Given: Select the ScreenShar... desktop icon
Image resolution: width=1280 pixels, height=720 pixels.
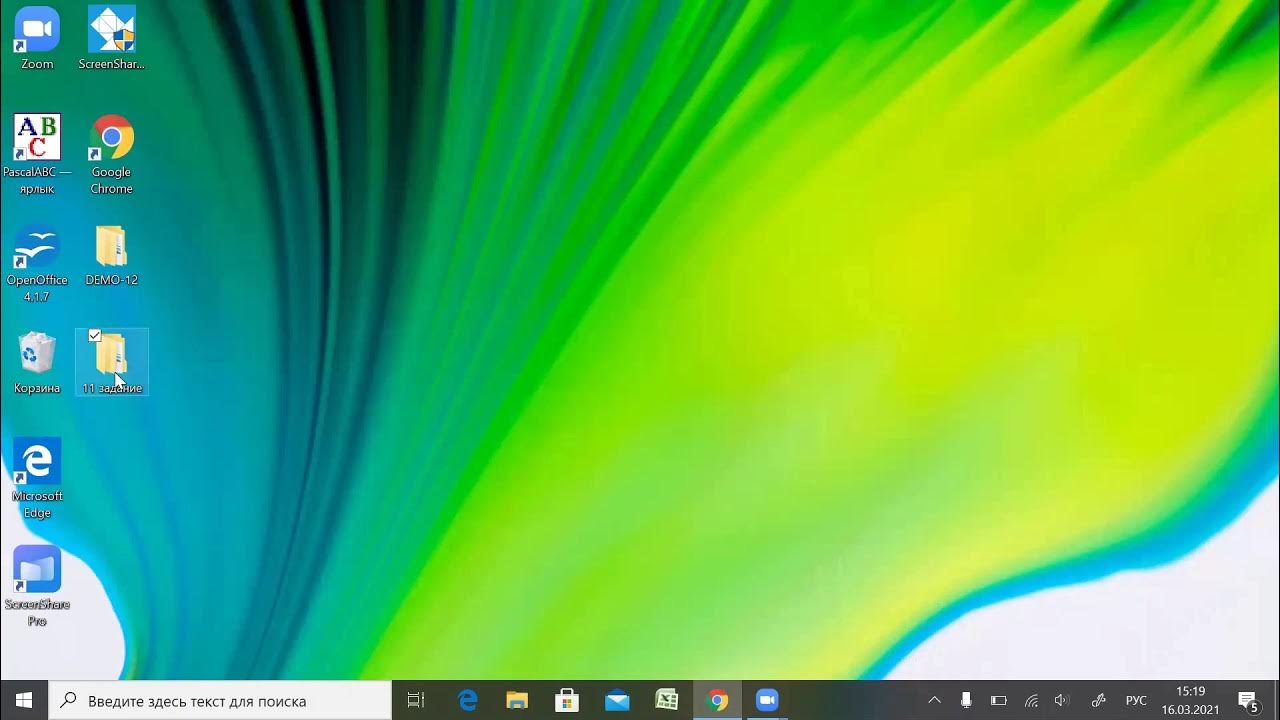Looking at the screenshot, I should coord(111,39).
